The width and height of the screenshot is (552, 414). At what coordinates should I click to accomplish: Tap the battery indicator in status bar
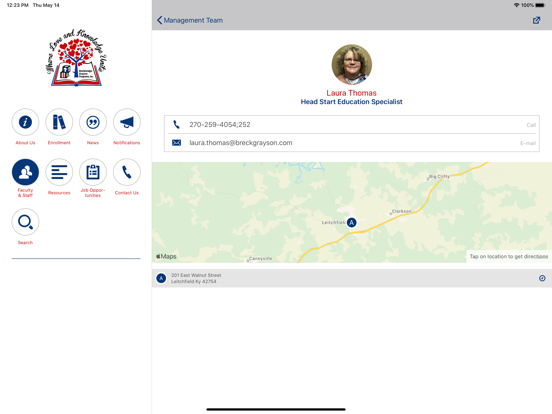540,5
